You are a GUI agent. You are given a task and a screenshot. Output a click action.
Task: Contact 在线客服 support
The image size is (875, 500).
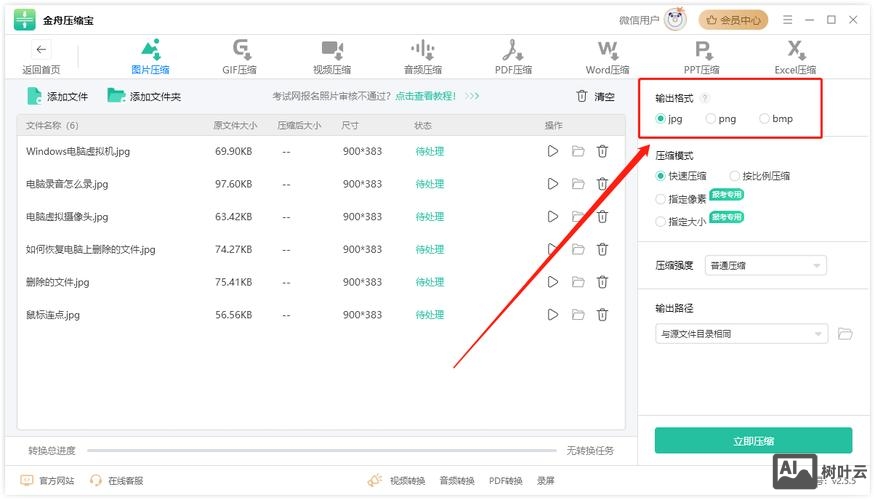pyautogui.click(x=117, y=480)
